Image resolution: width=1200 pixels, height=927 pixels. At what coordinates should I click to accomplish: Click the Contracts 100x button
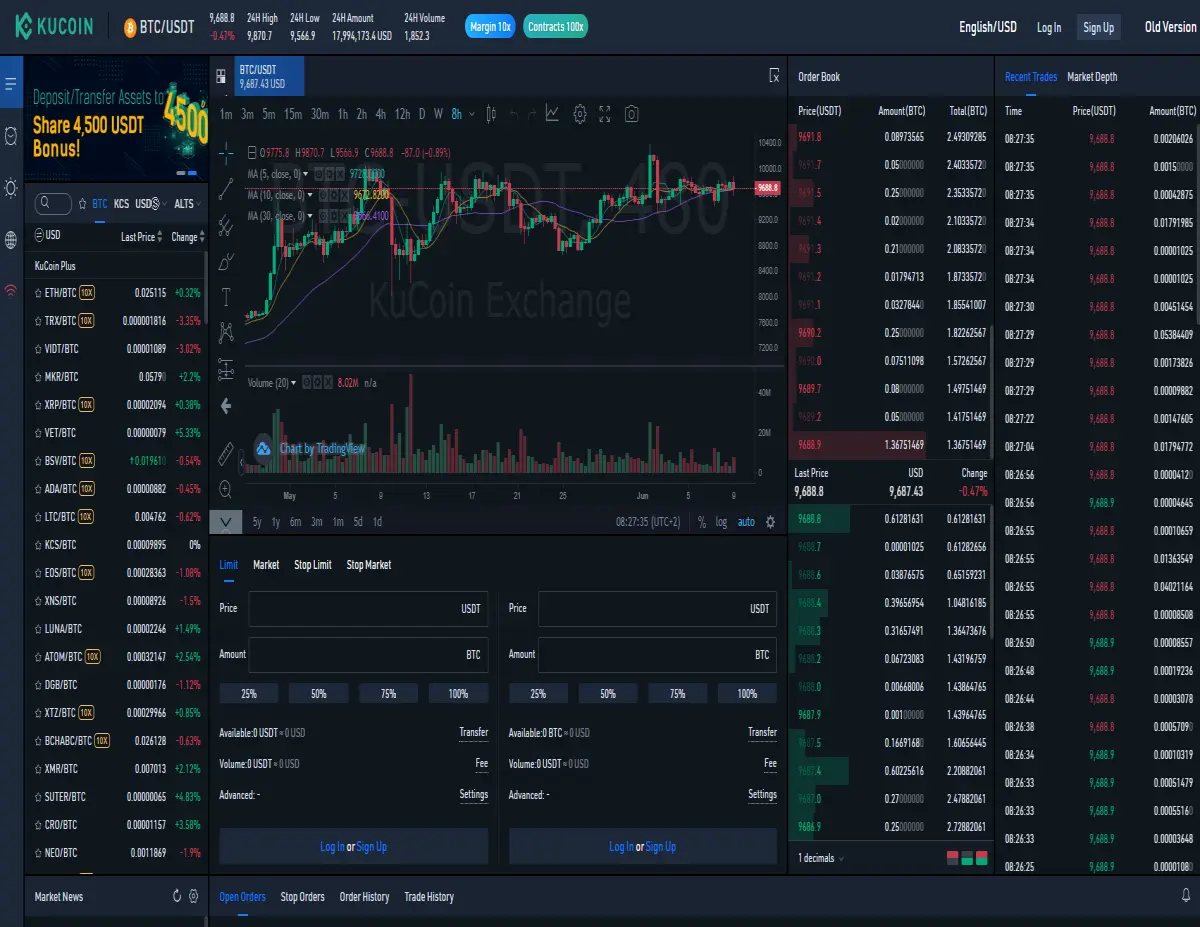[x=555, y=27]
